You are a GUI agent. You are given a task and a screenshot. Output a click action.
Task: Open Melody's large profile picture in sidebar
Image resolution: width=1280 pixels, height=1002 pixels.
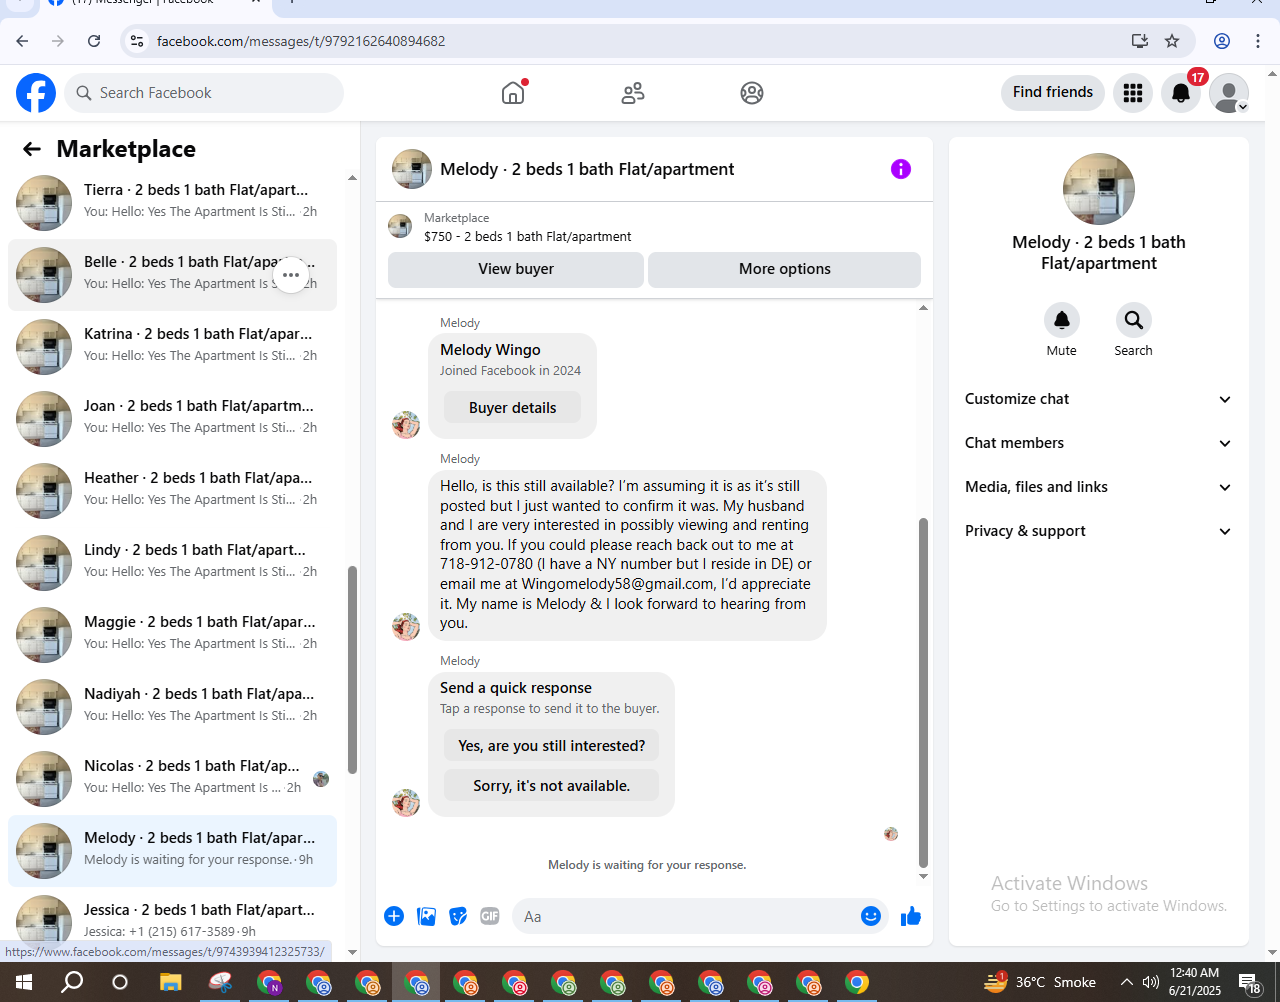pos(1099,189)
